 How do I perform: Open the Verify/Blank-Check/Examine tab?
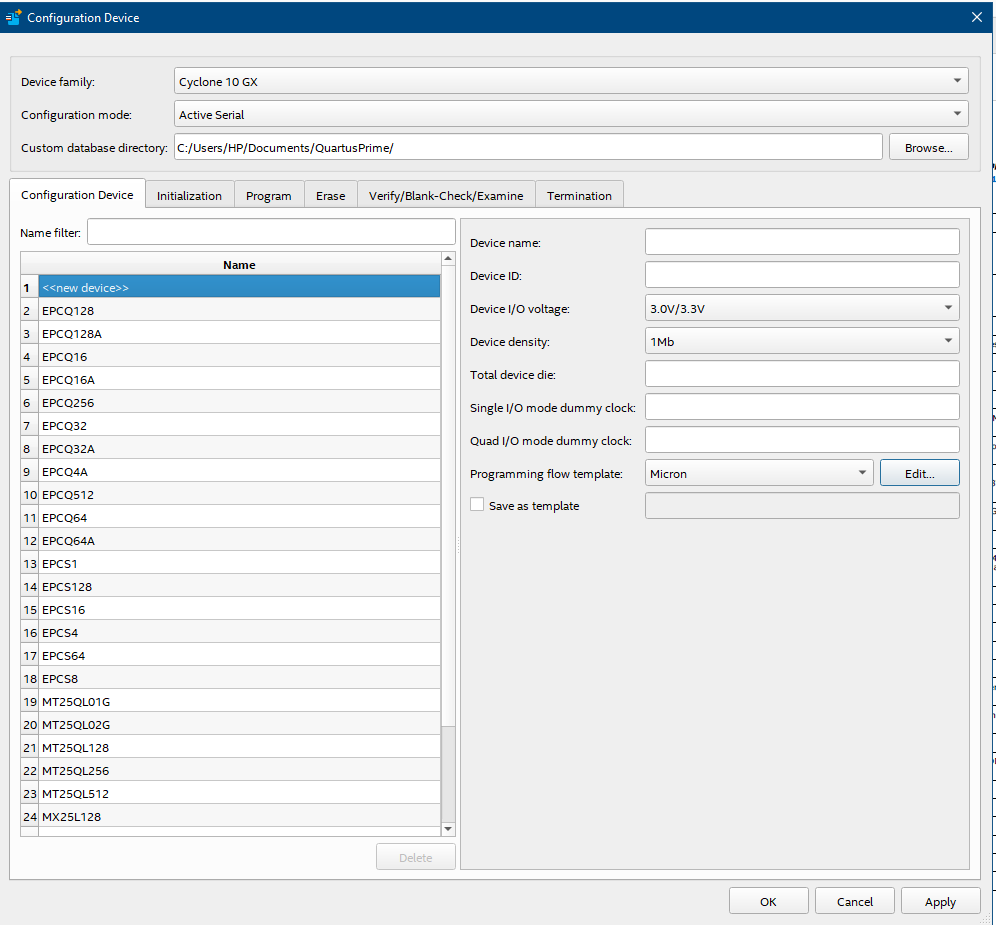pyautogui.click(x=445, y=195)
